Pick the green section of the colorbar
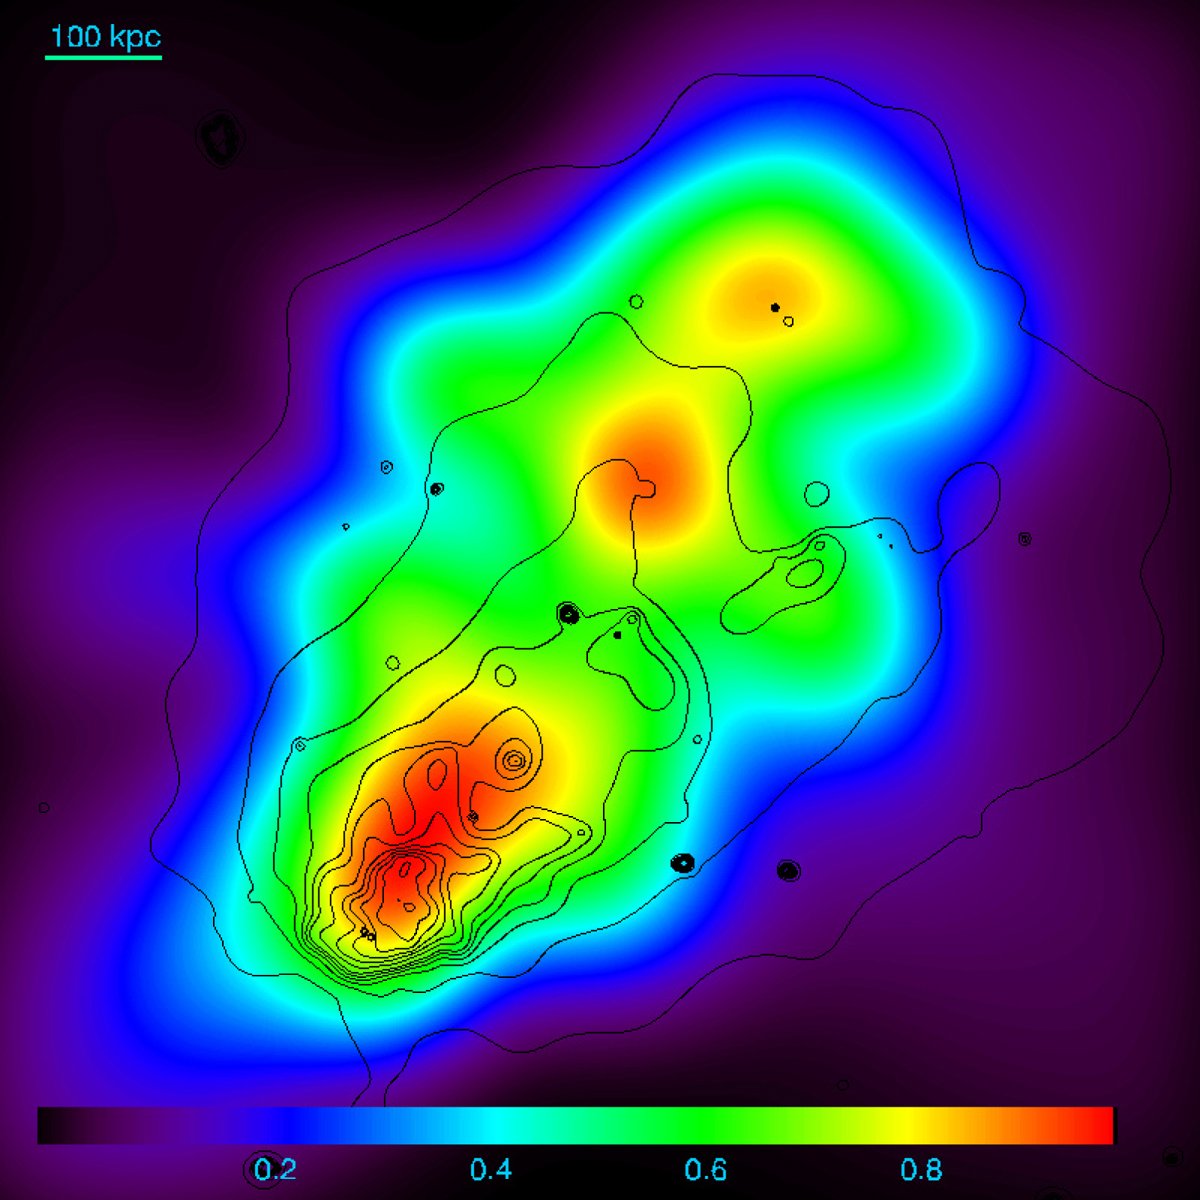 (650, 1125)
